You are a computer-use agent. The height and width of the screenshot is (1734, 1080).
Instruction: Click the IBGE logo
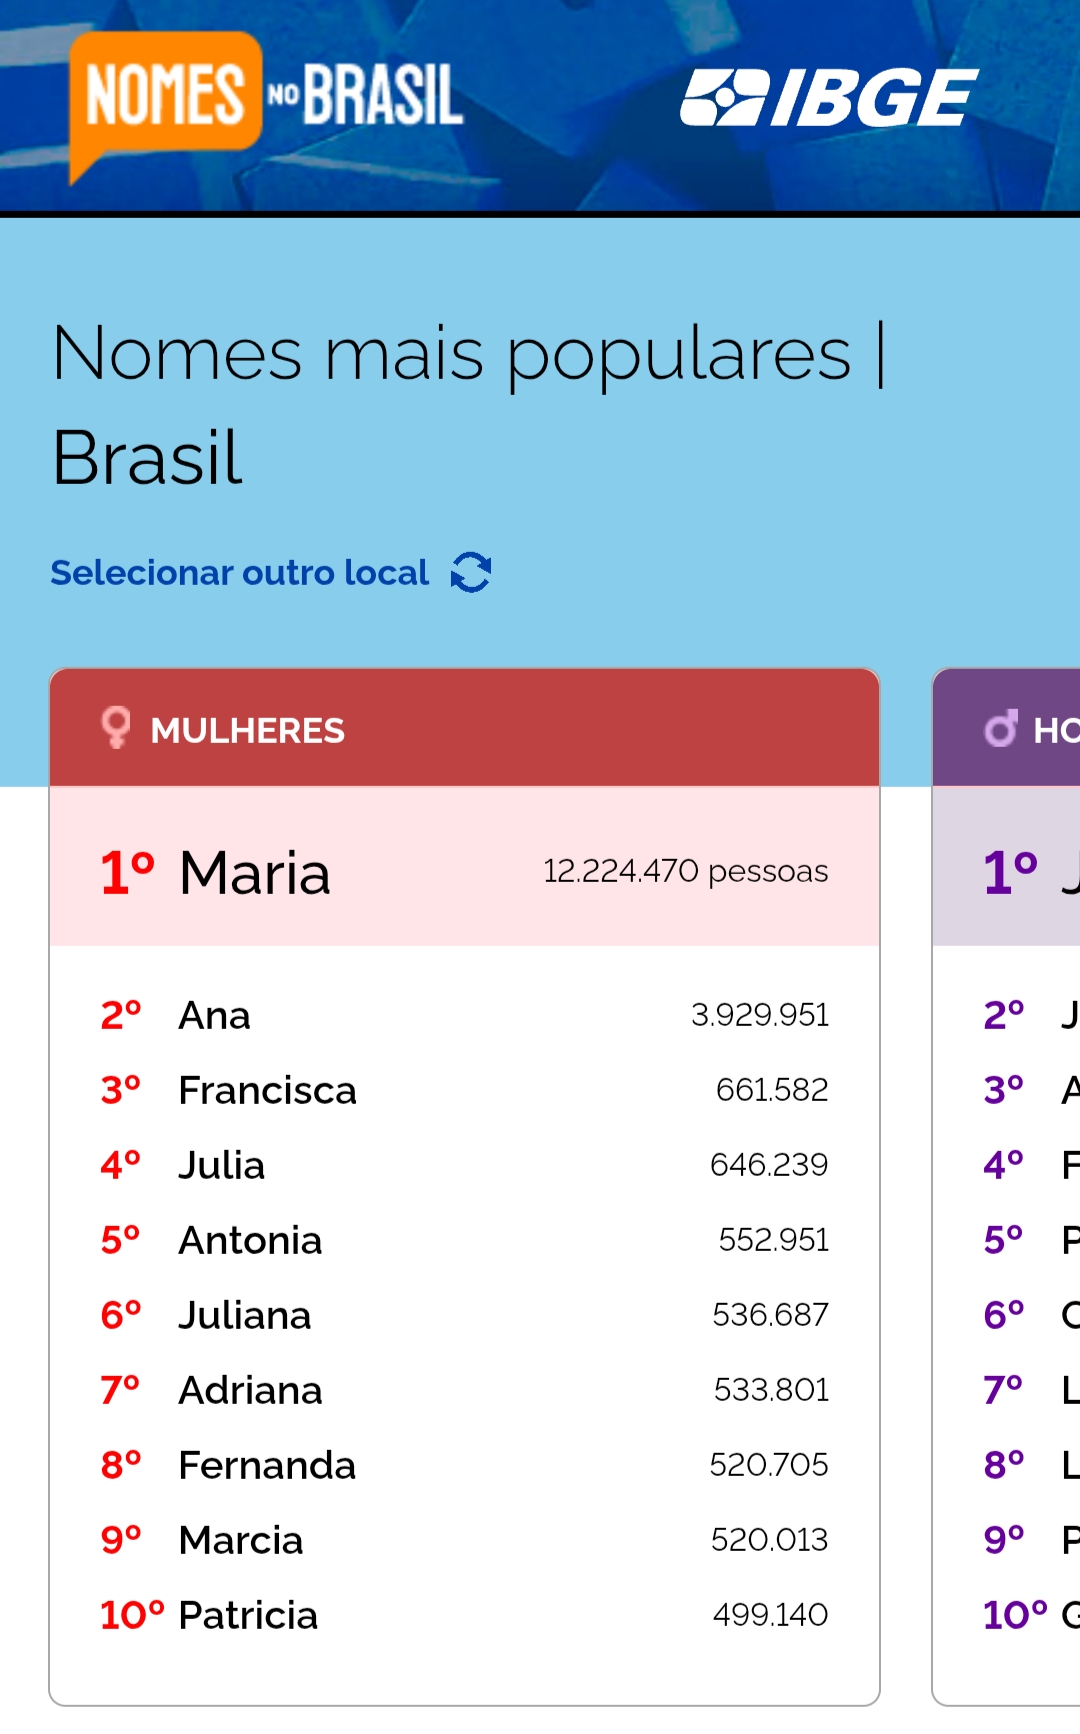[x=828, y=98]
